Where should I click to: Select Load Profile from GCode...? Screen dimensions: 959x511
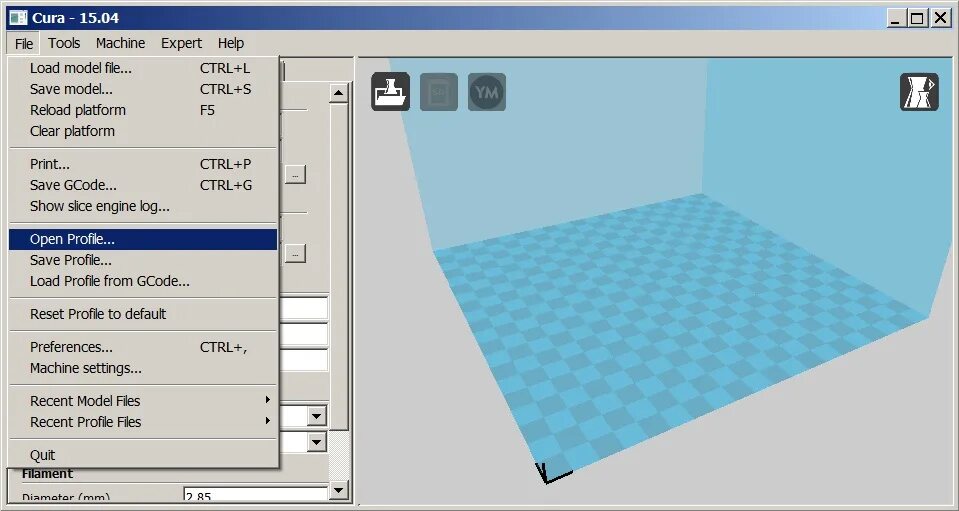(143, 281)
